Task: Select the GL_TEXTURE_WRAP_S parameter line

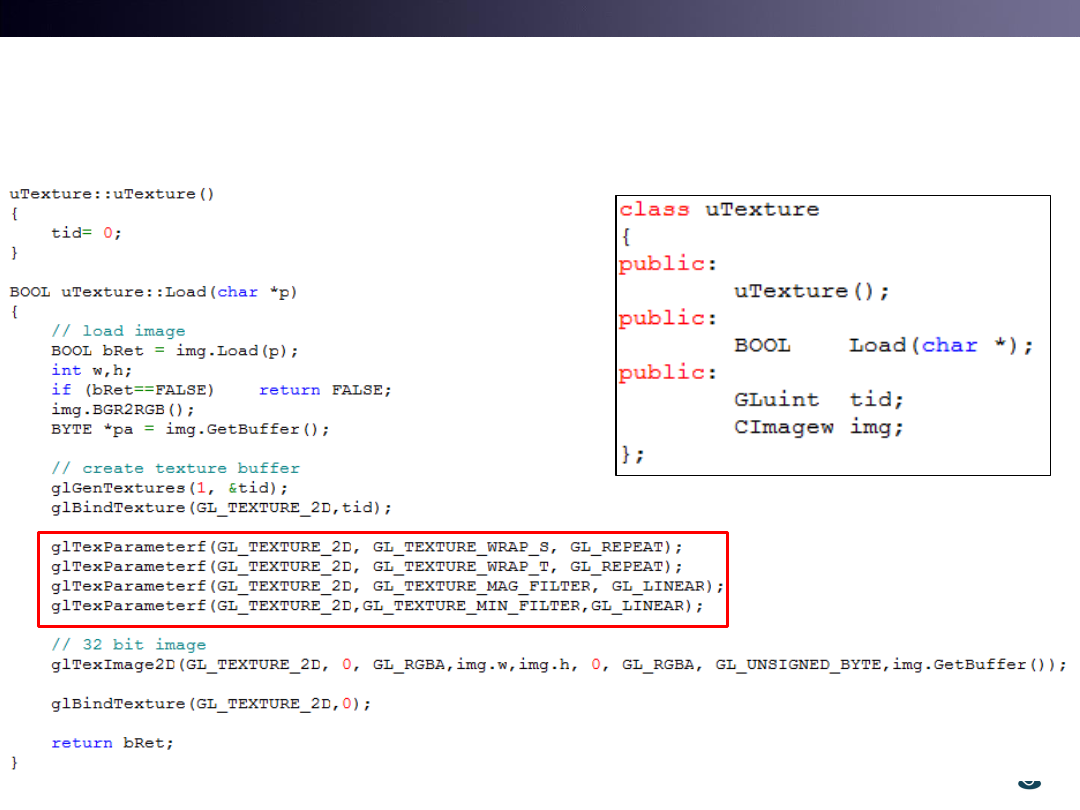Action: pos(367,547)
